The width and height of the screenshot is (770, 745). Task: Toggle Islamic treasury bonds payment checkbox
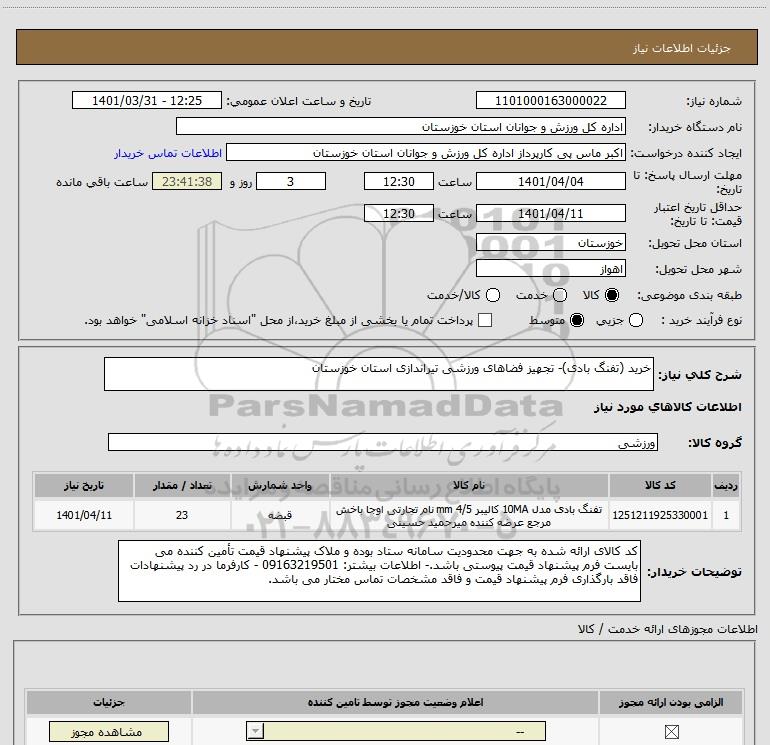tap(485, 320)
